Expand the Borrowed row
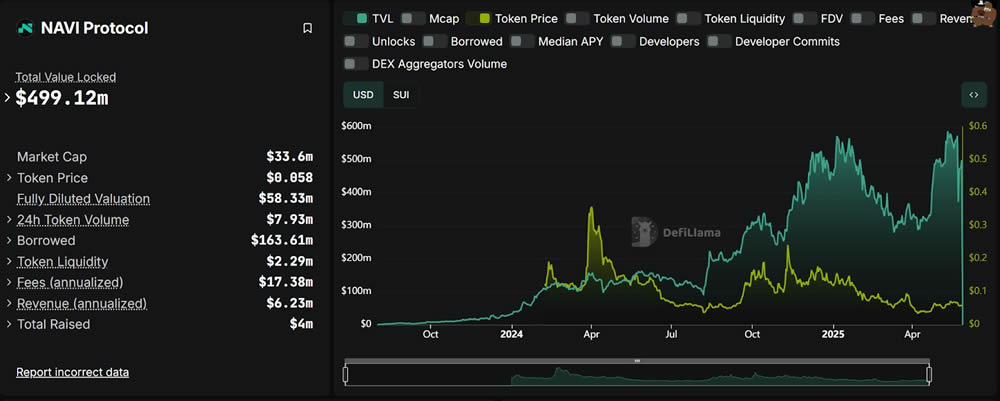Screen dimensions: 1000x401 9,241
